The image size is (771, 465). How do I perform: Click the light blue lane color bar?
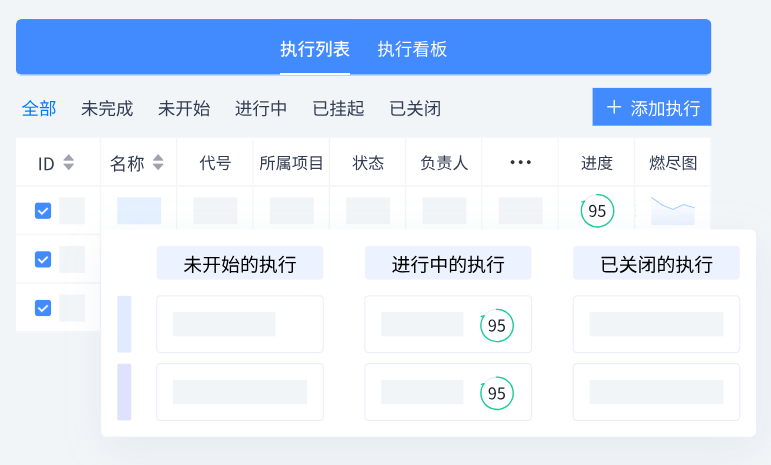(124, 324)
